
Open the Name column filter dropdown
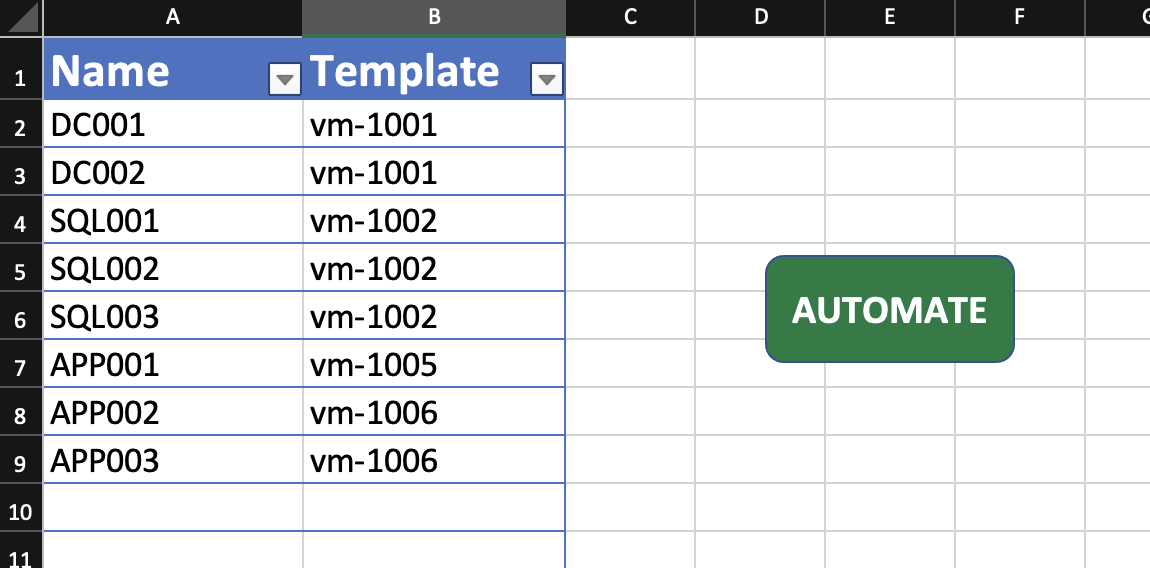pyautogui.click(x=285, y=79)
